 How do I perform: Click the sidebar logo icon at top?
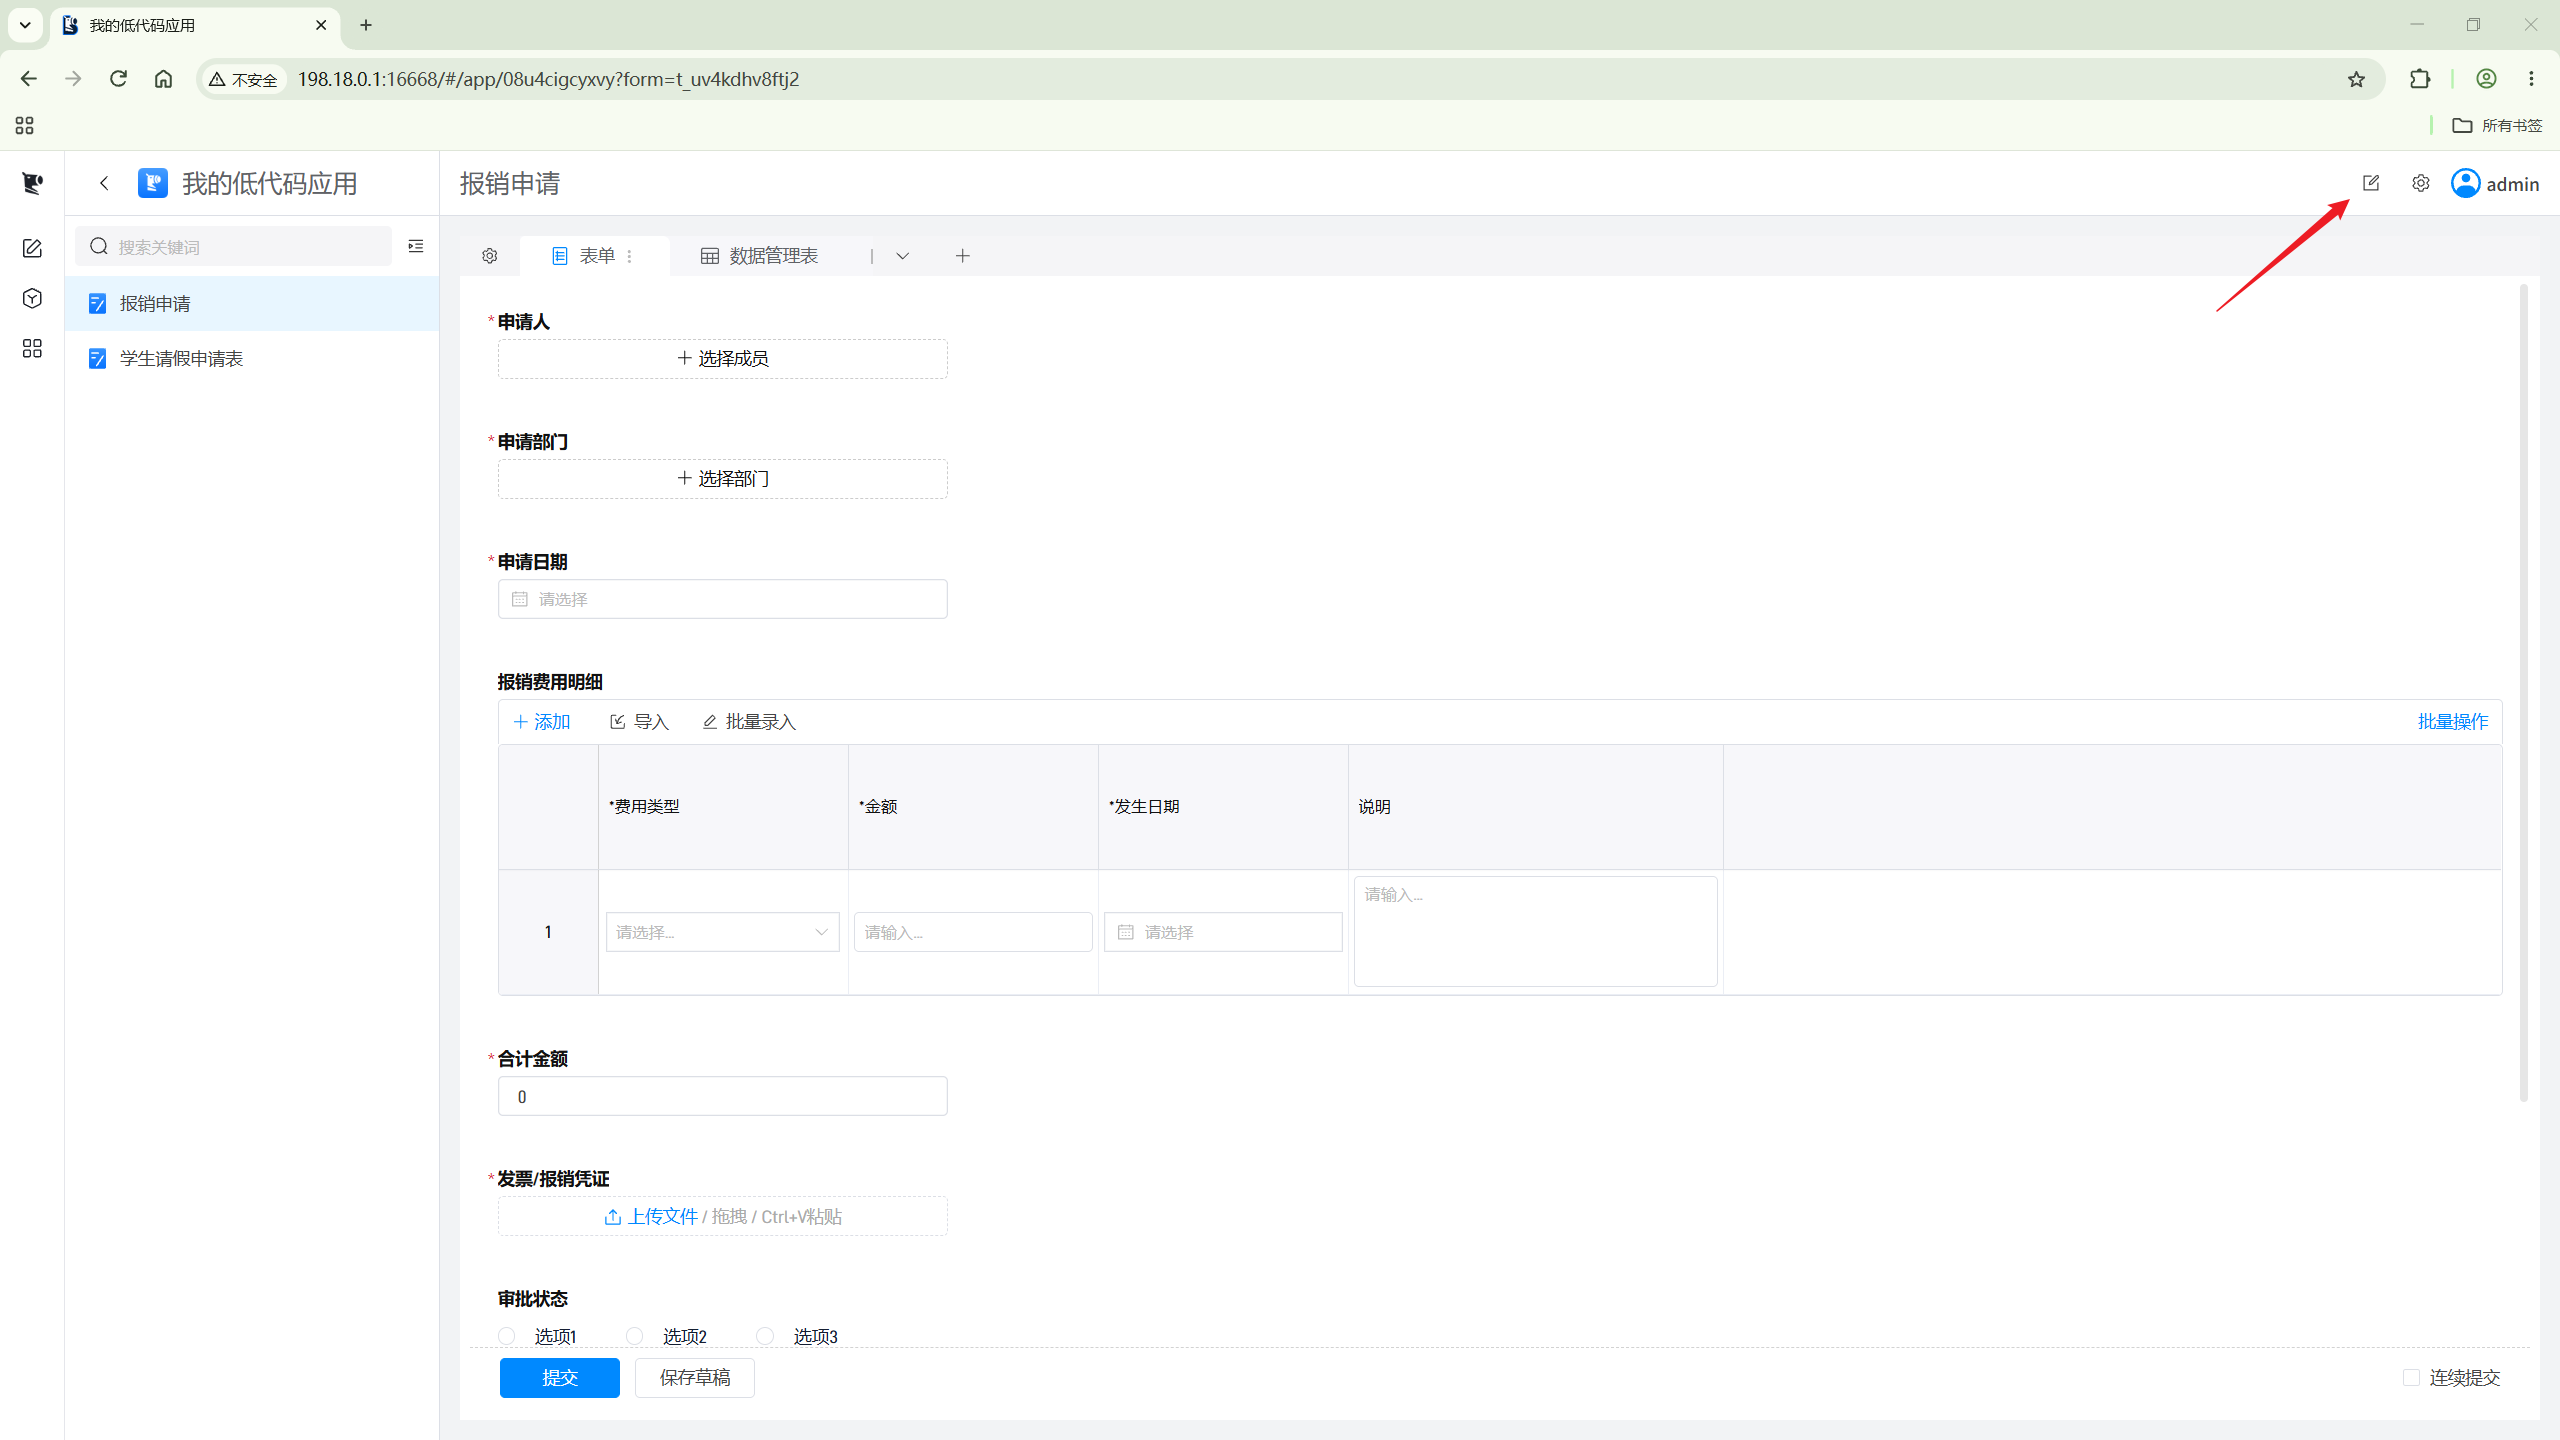32,183
